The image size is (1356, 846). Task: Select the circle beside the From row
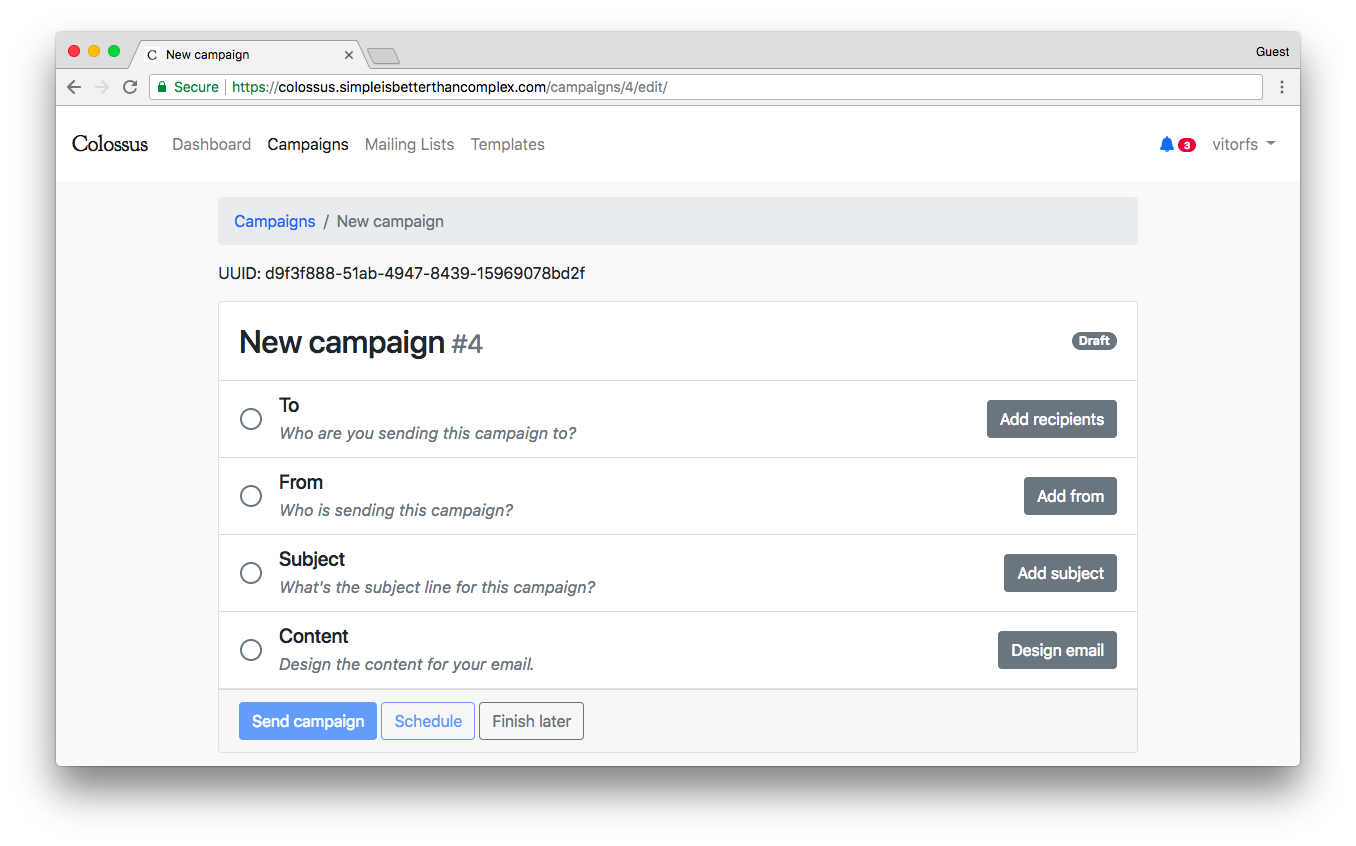[251, 496]
